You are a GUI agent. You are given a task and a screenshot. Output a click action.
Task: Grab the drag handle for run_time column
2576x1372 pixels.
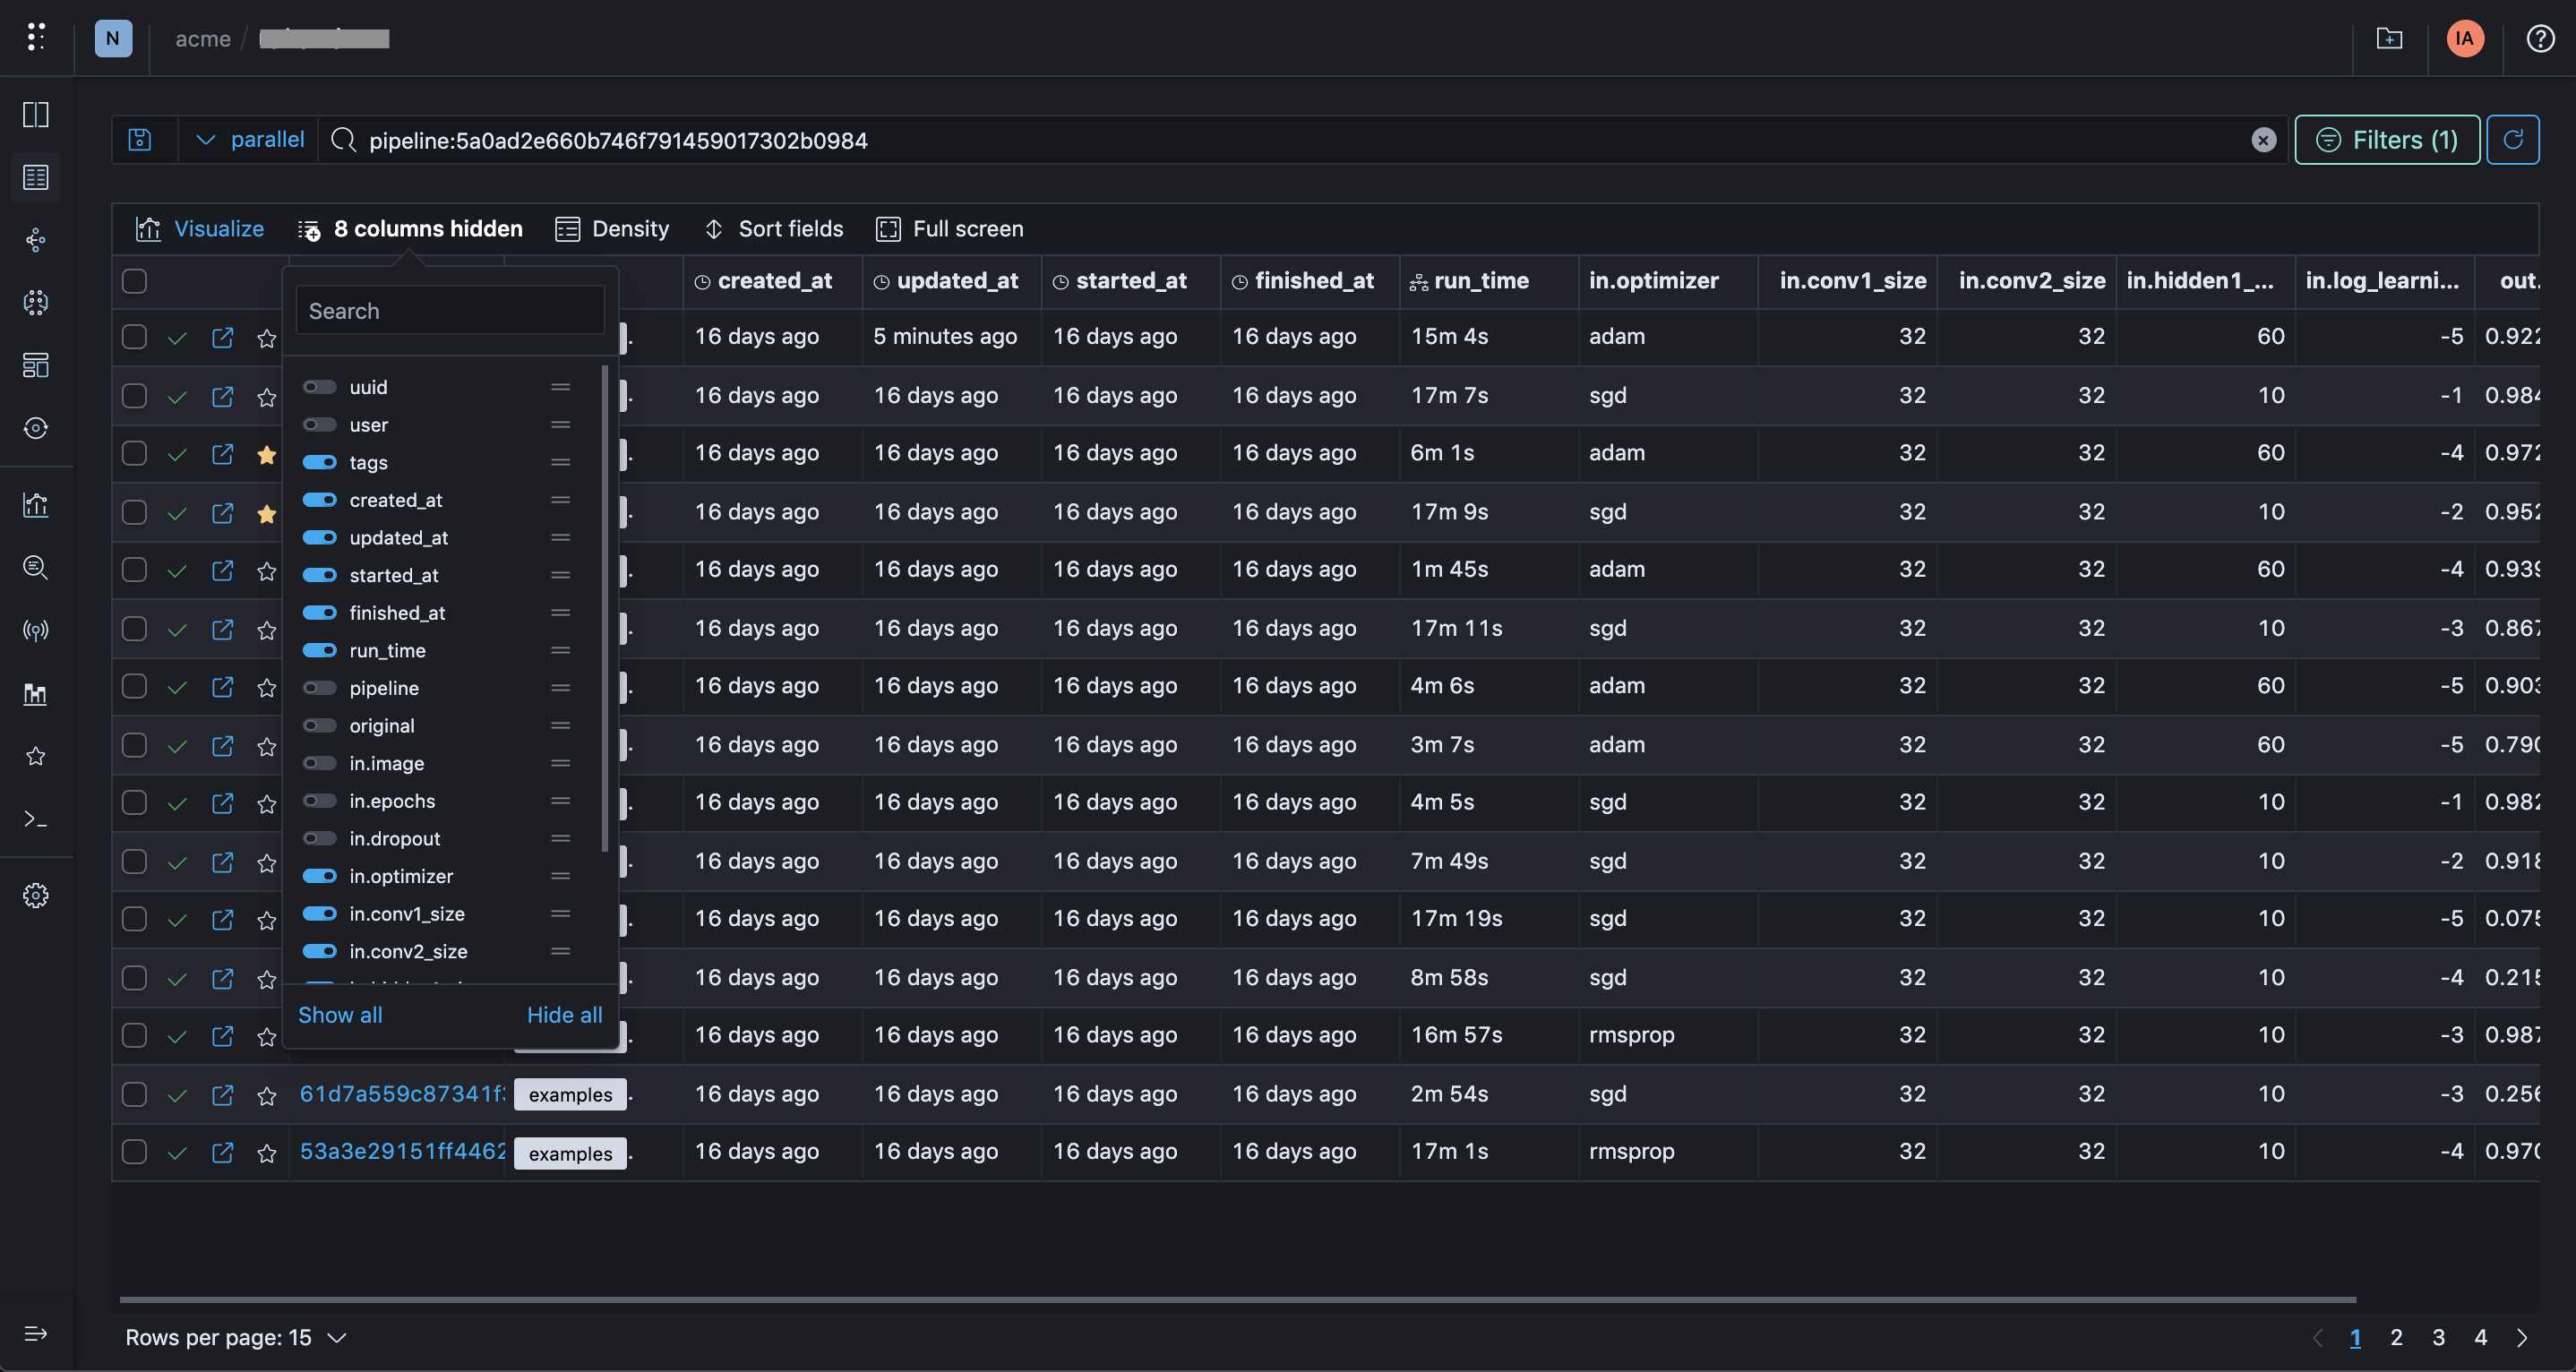(560, 650)
